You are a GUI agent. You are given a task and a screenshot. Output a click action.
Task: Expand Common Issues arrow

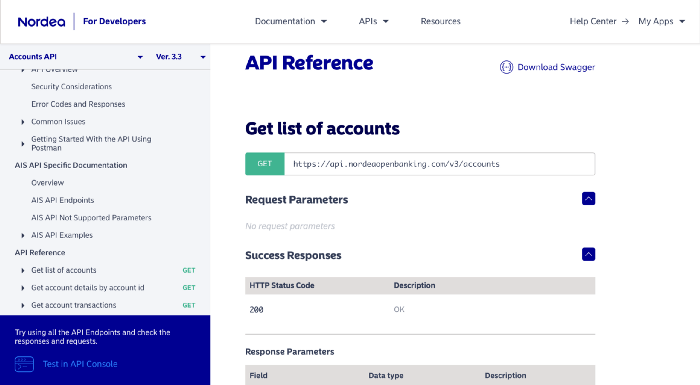[23, 121]
